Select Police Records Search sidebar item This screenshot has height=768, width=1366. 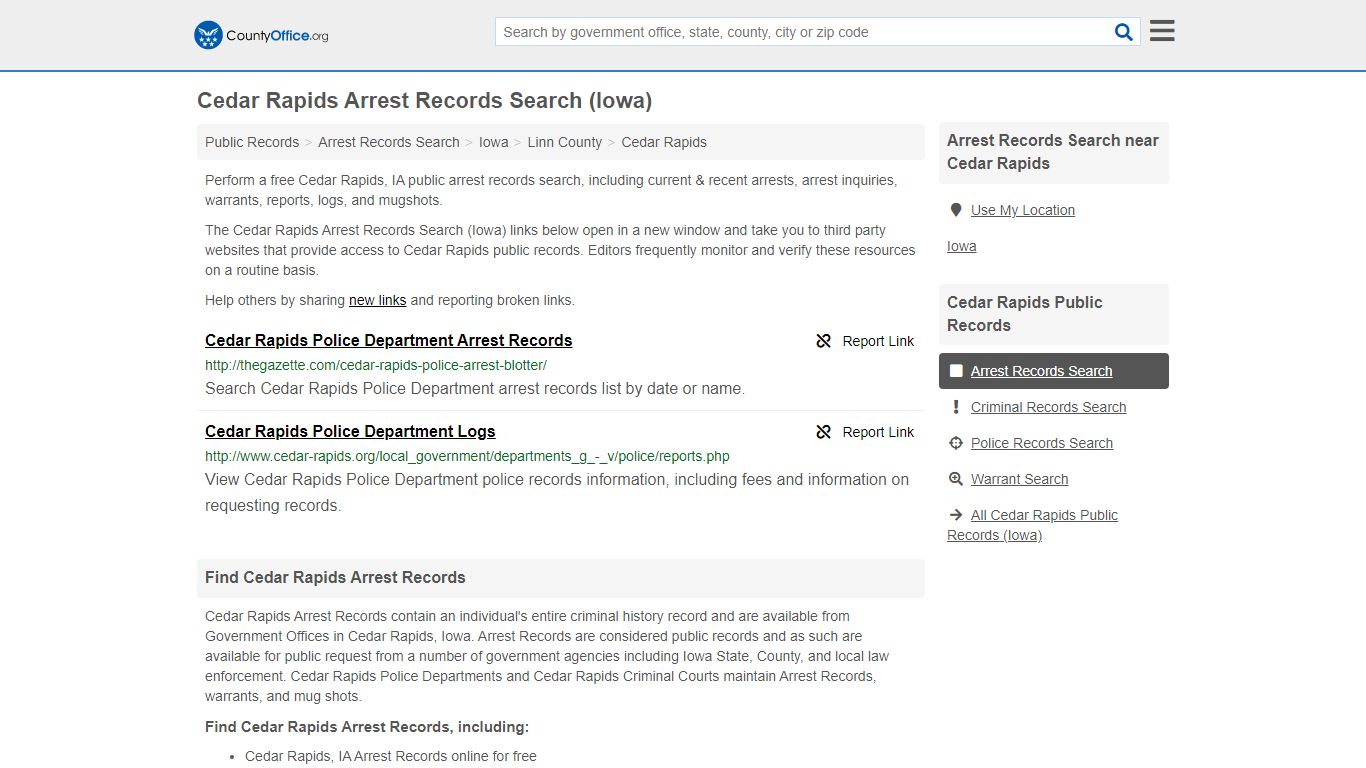pyautogui.click(x=1042, y=443)
